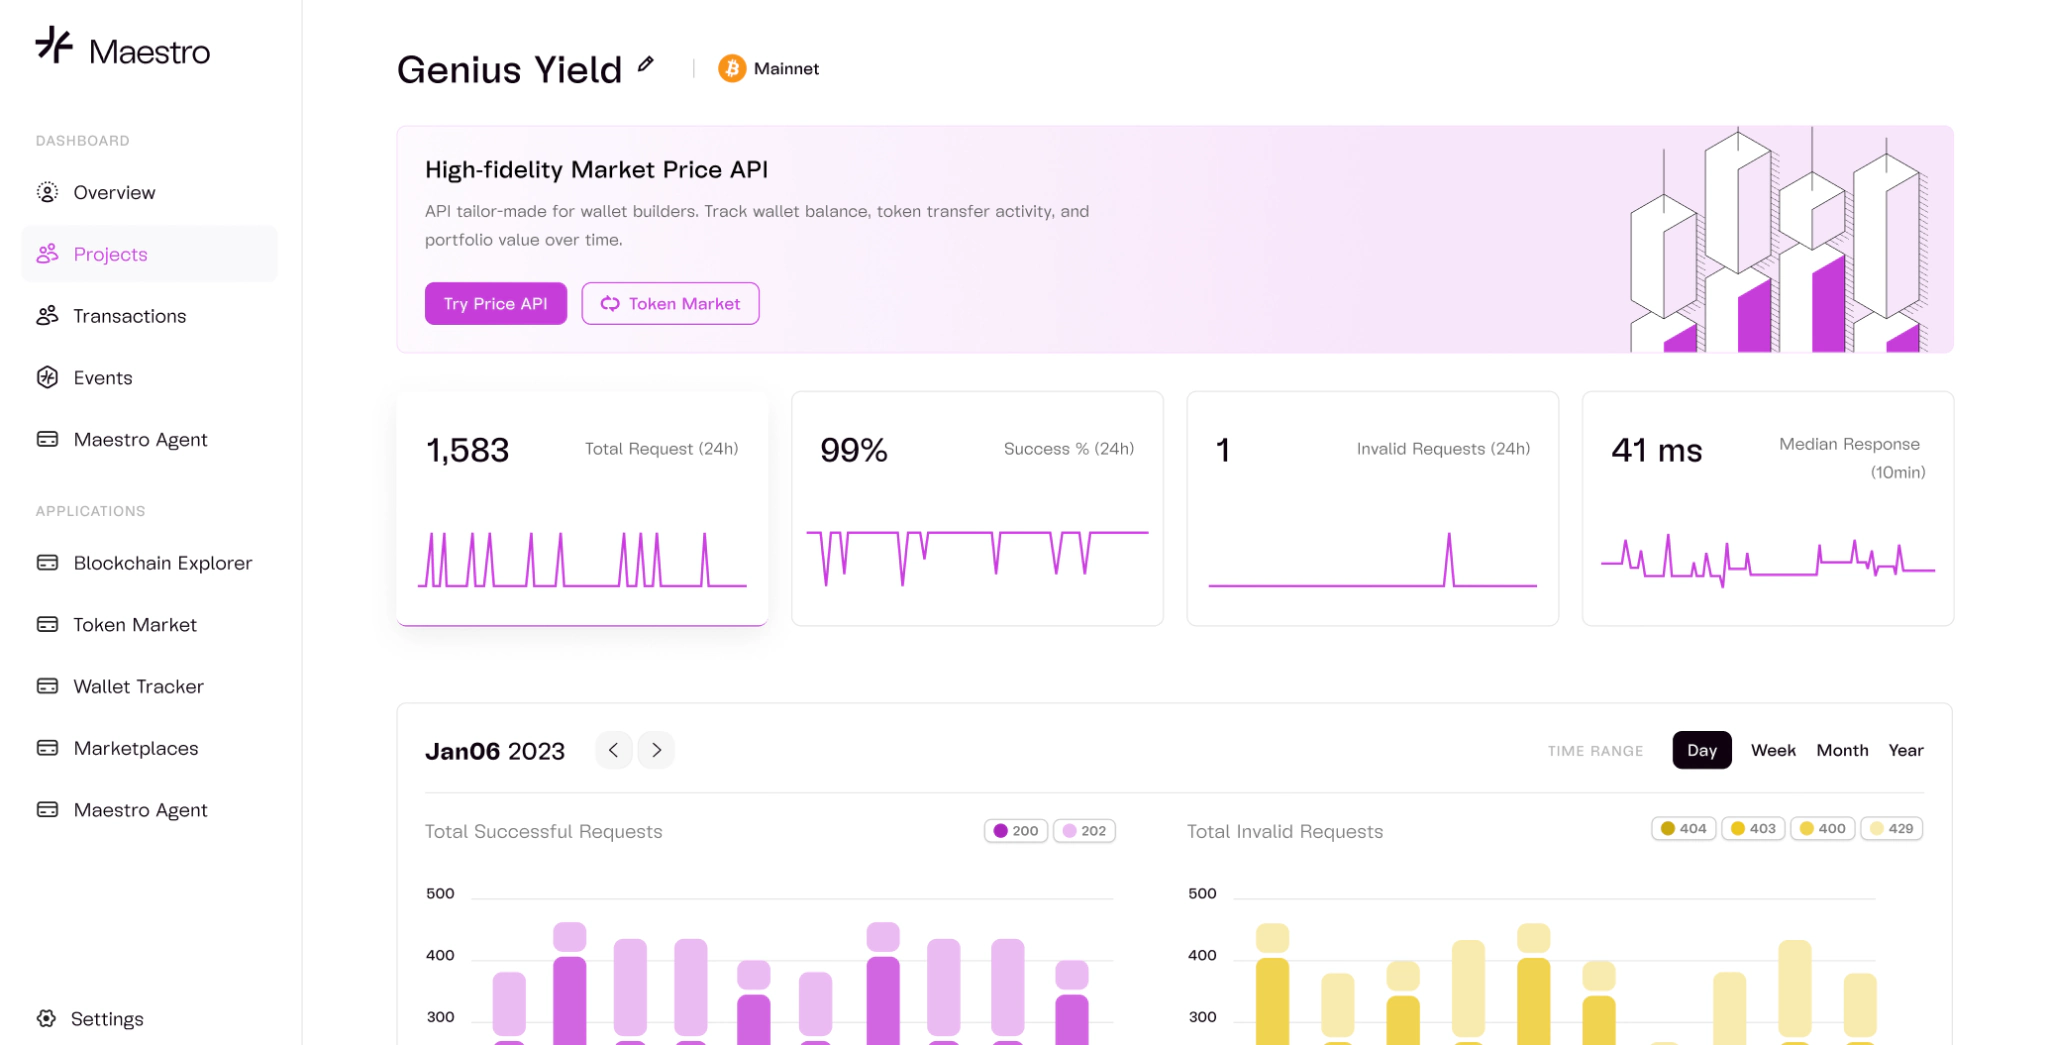This screenshot has width=2048, height=1045.
Task: Click the High-fidelity Market Price API heading
Action: tap(596, 169)
